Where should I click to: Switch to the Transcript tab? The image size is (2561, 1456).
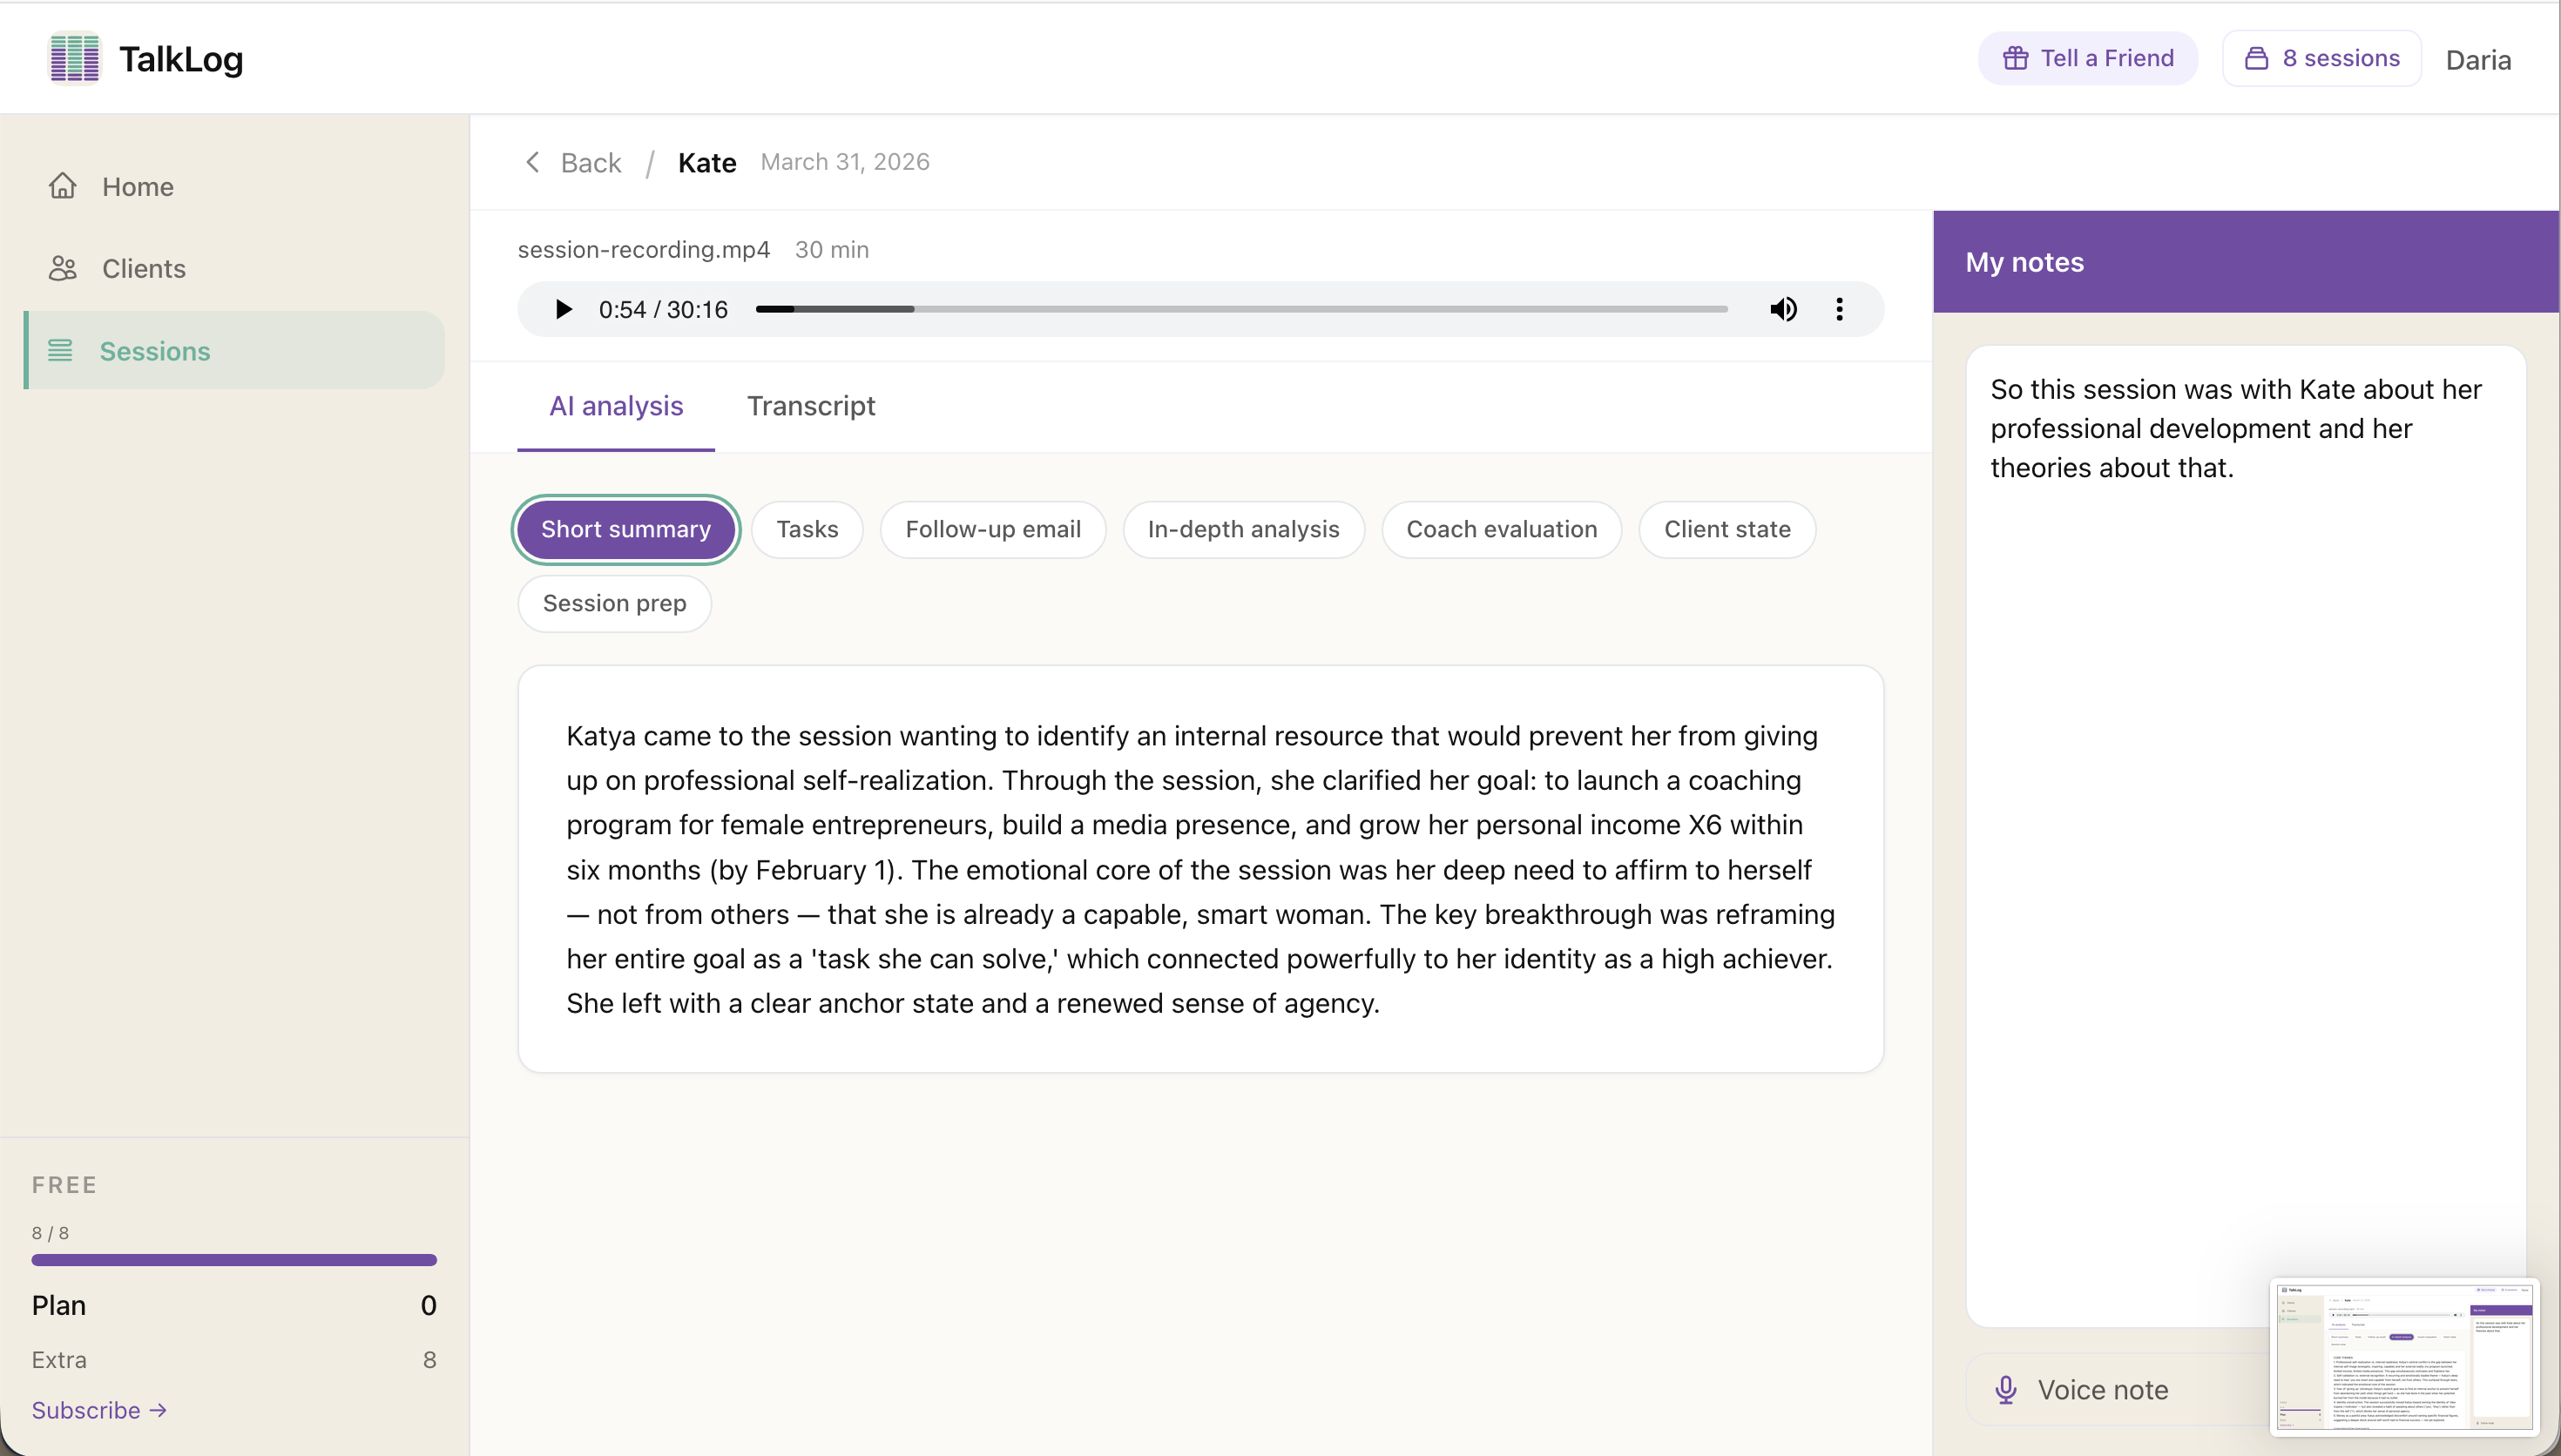(x=810, y=405)
